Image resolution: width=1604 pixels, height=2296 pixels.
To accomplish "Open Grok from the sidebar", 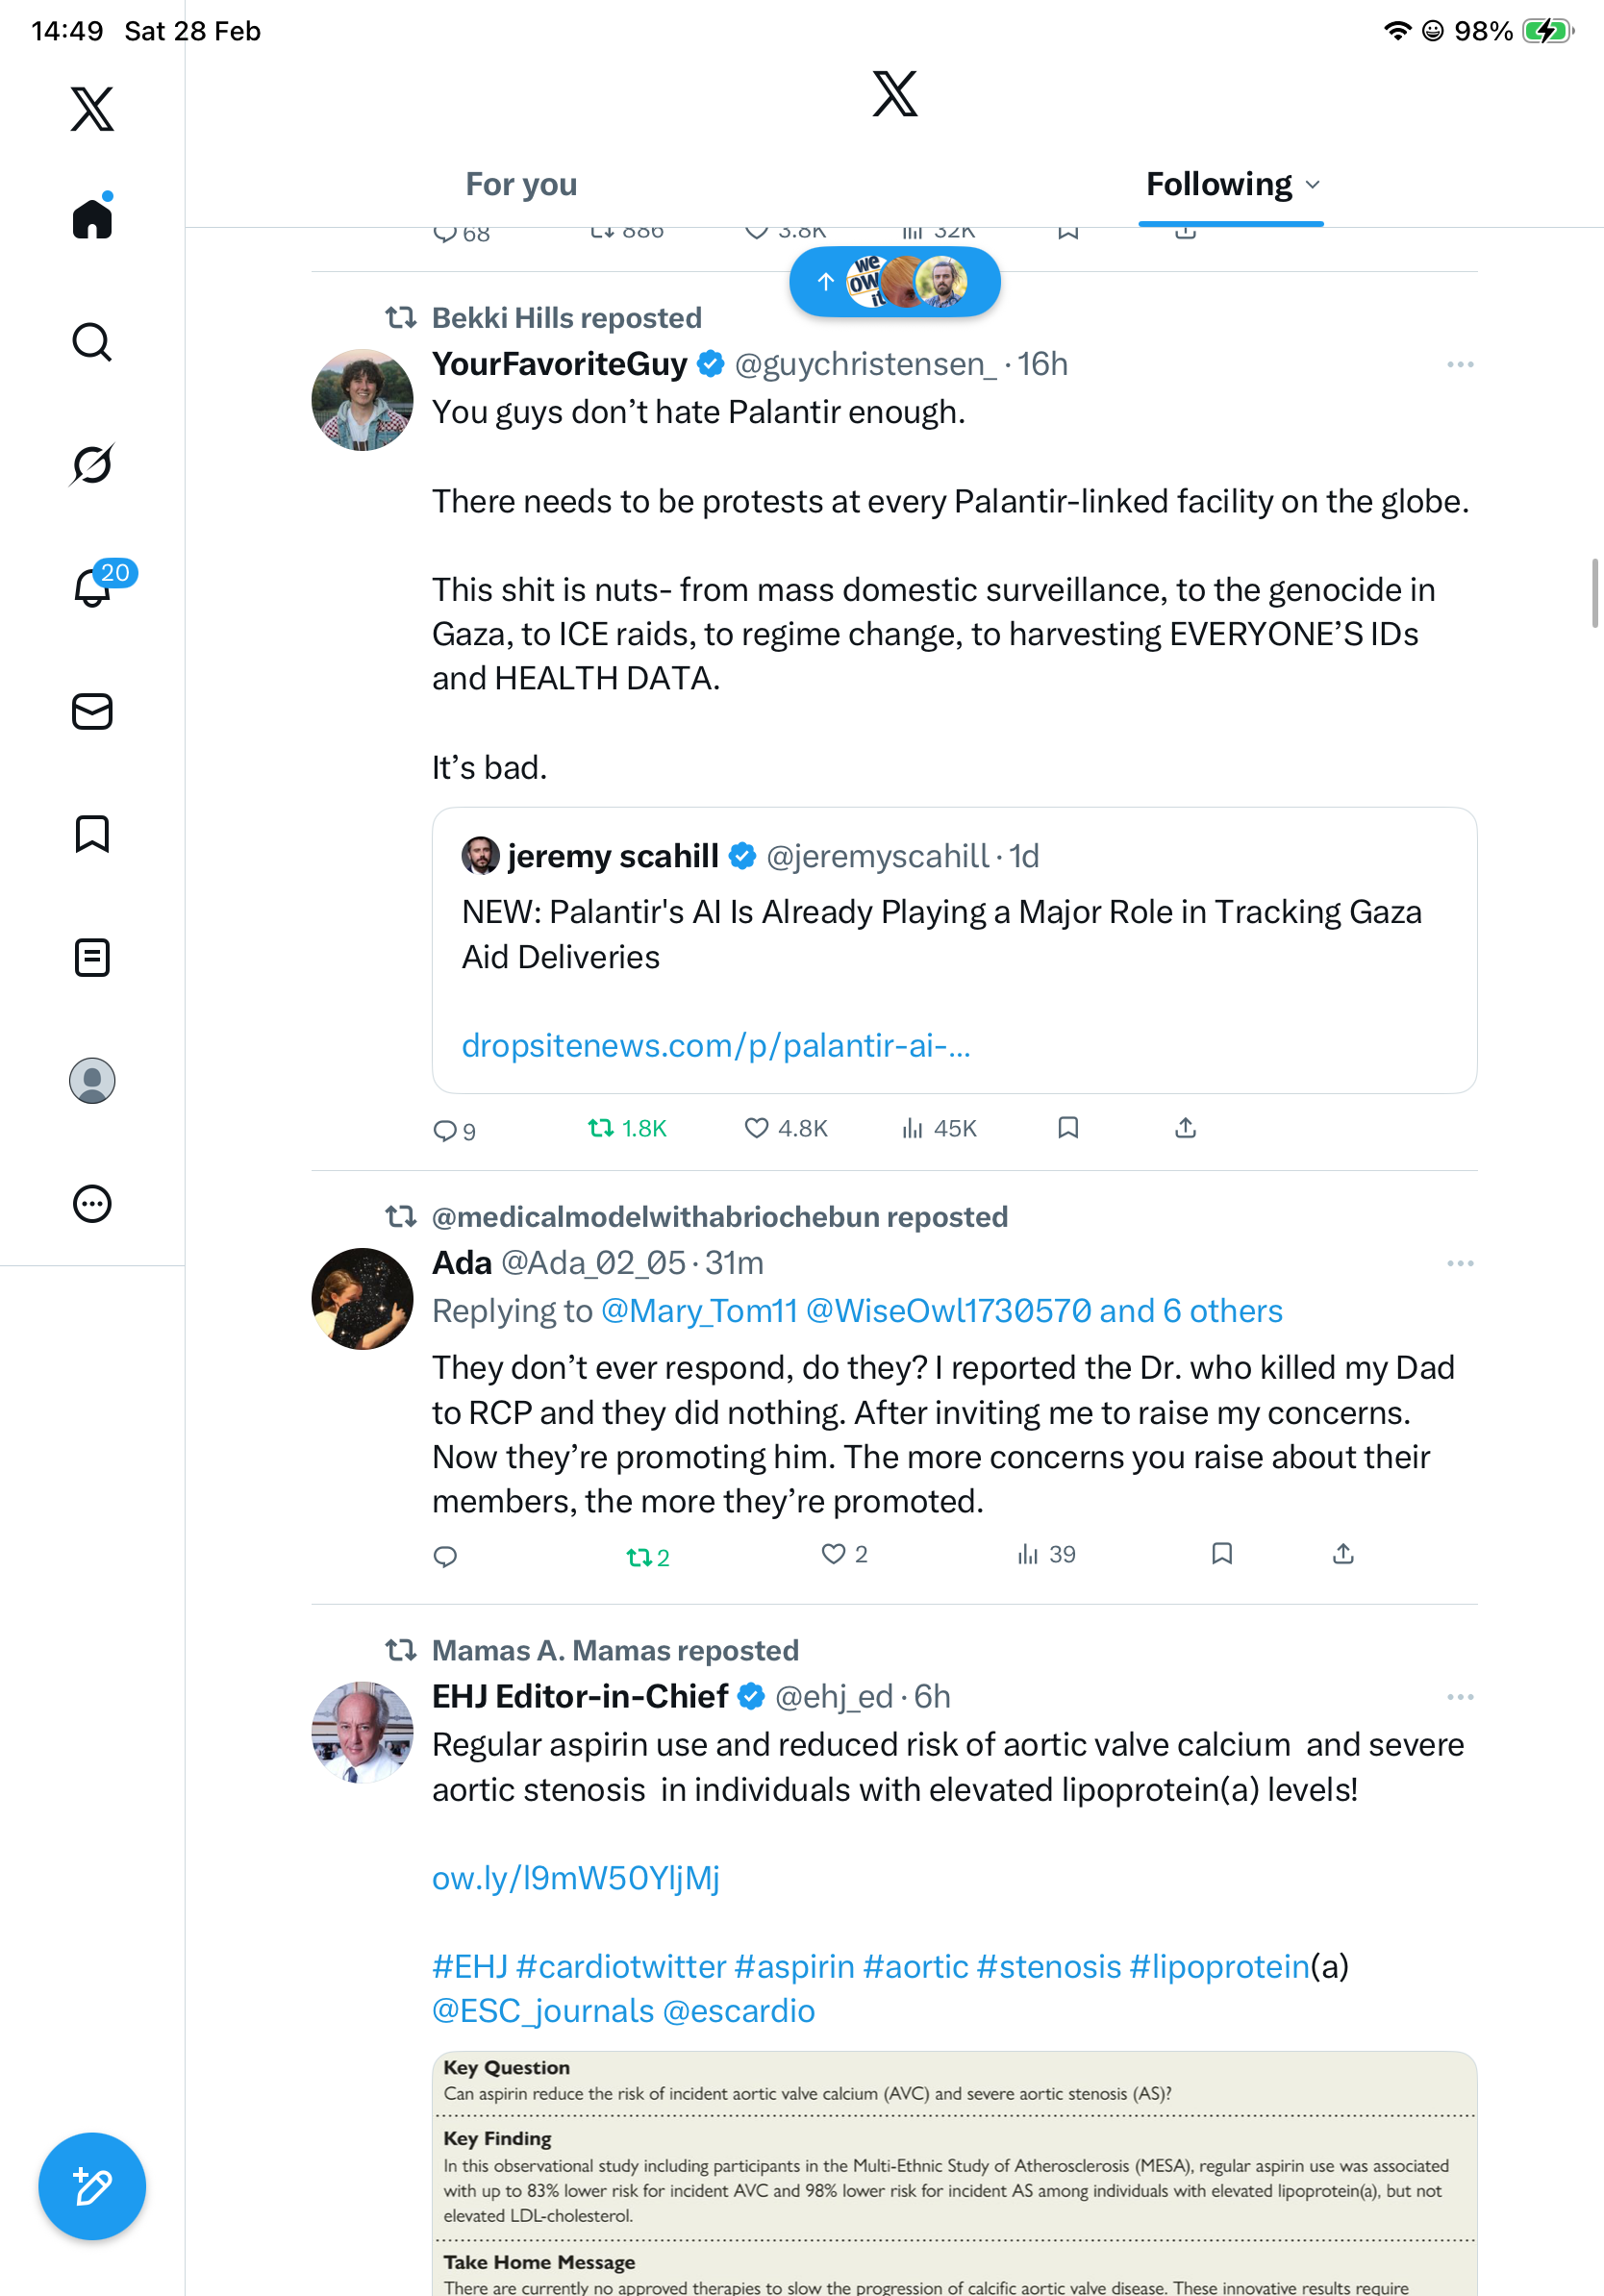I will click(x=92, y=464).
